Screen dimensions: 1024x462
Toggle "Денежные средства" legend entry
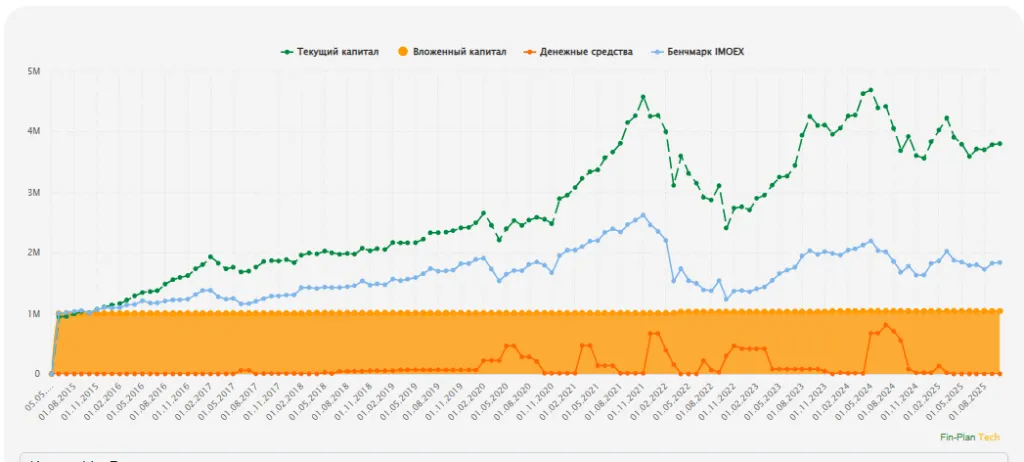pos(585,52)
